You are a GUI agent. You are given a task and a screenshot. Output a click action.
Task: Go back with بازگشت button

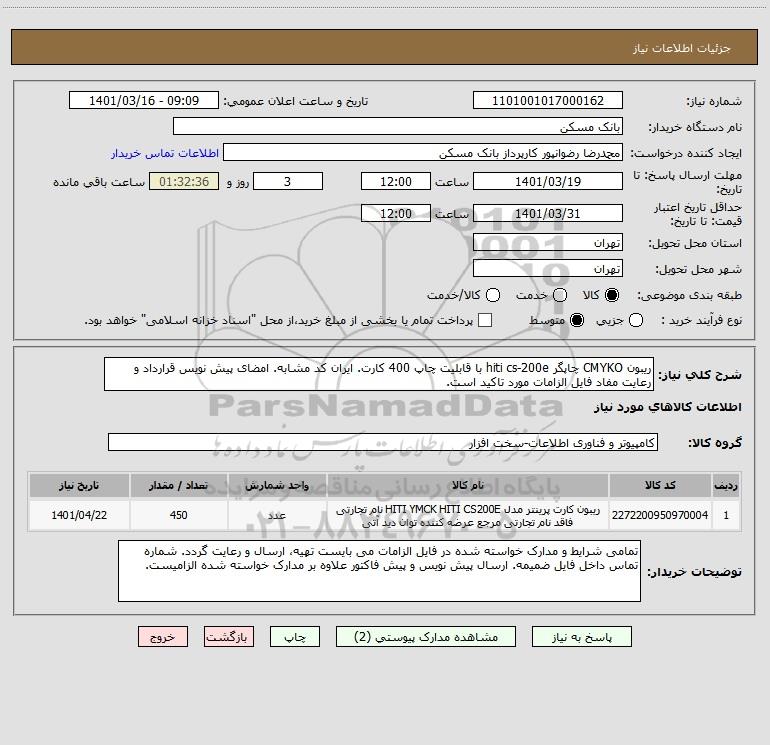229,637
